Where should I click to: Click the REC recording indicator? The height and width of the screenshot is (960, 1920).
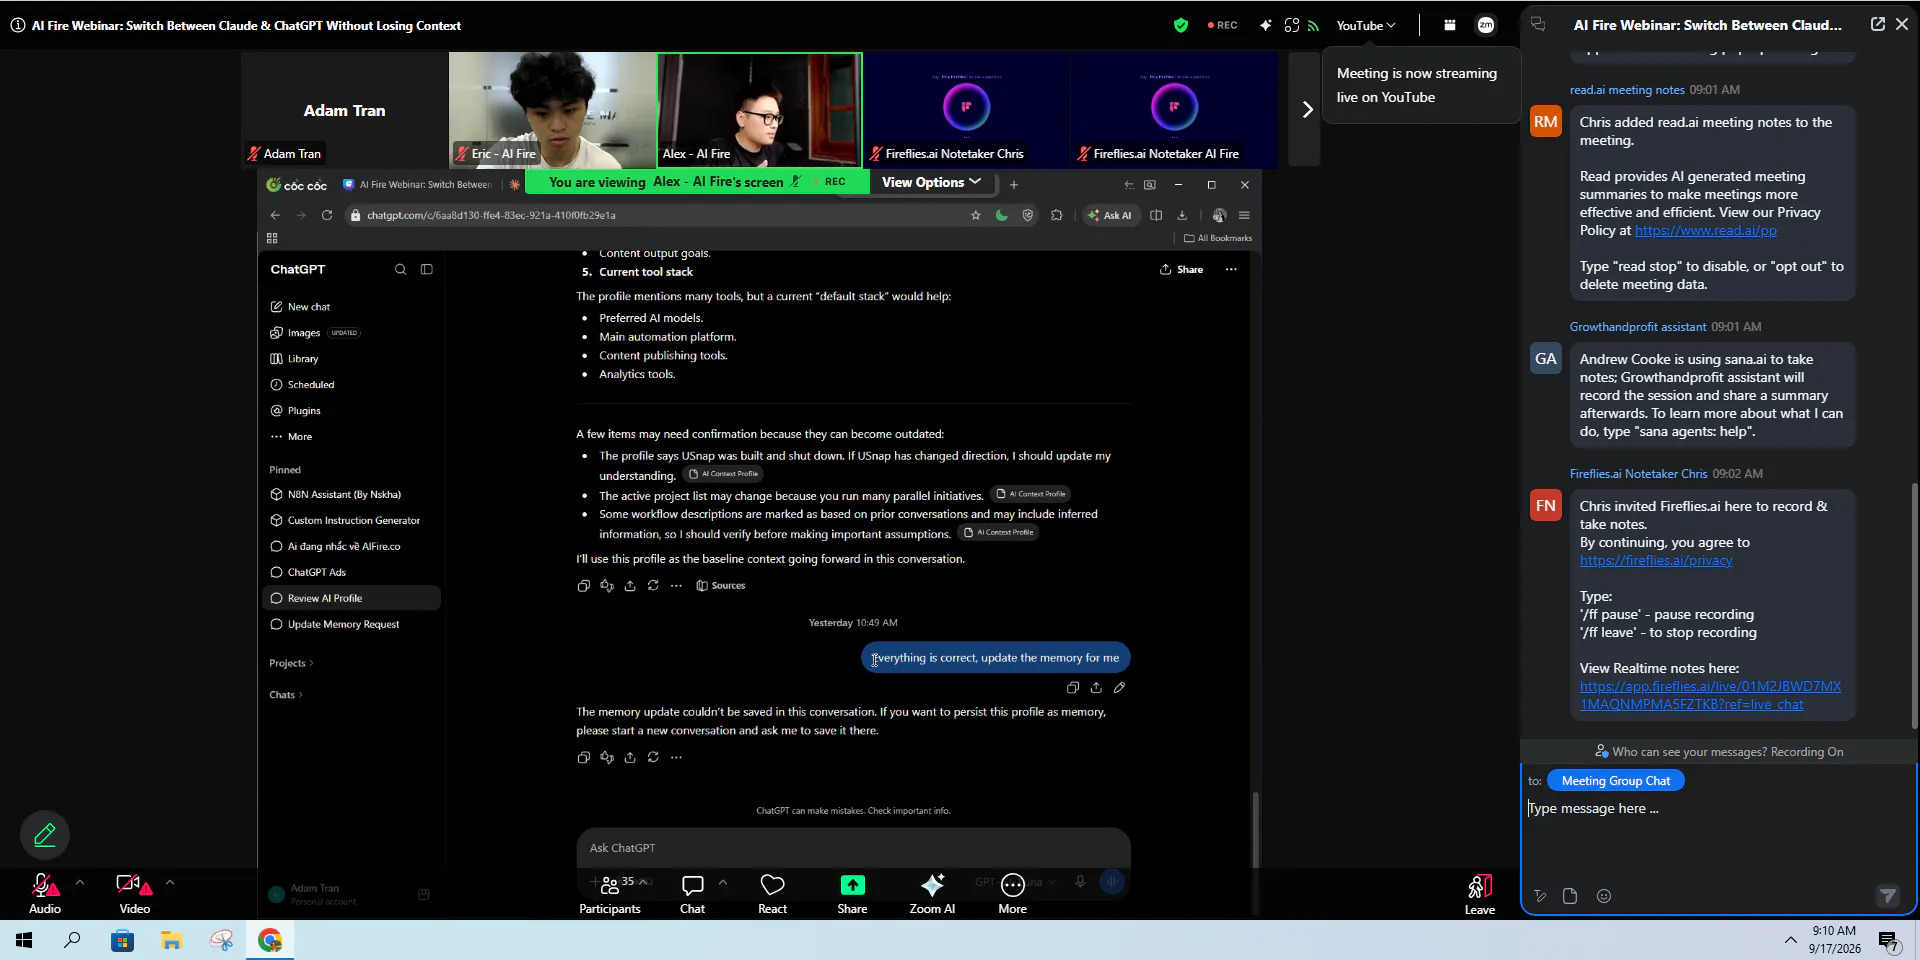[x=1222, y=25]
